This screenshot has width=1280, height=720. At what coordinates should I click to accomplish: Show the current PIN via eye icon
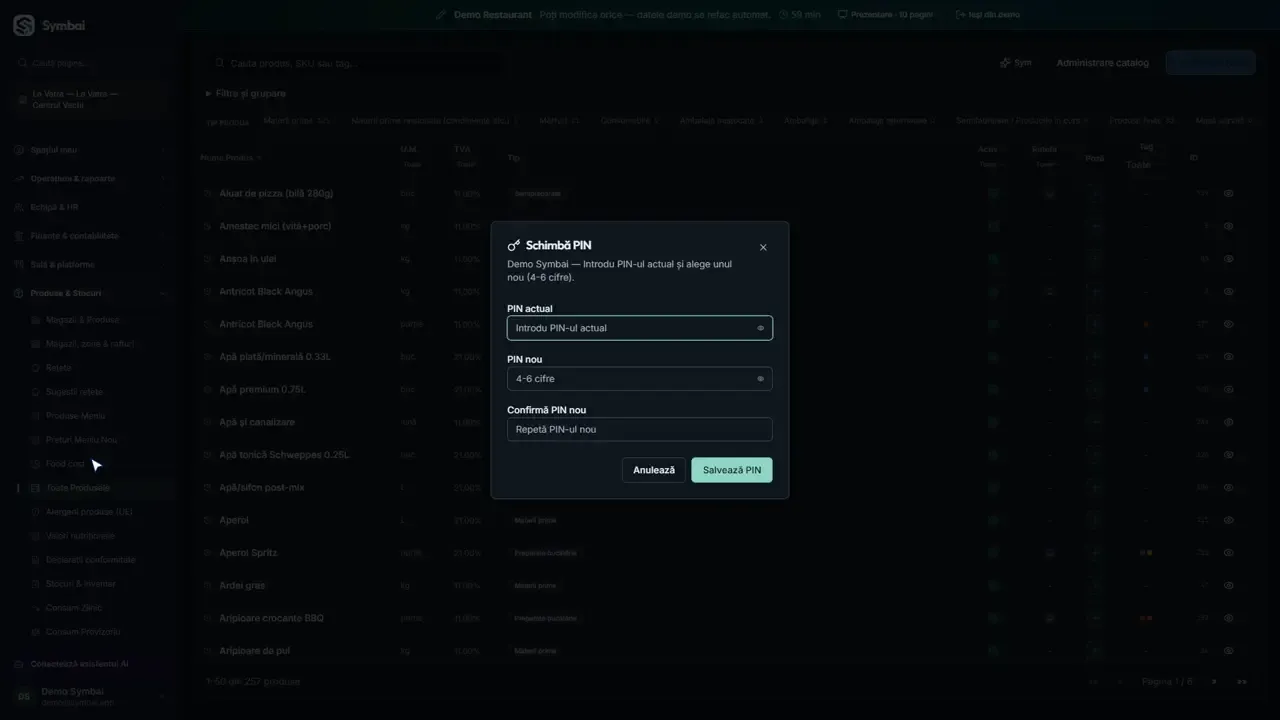[760, 328]
